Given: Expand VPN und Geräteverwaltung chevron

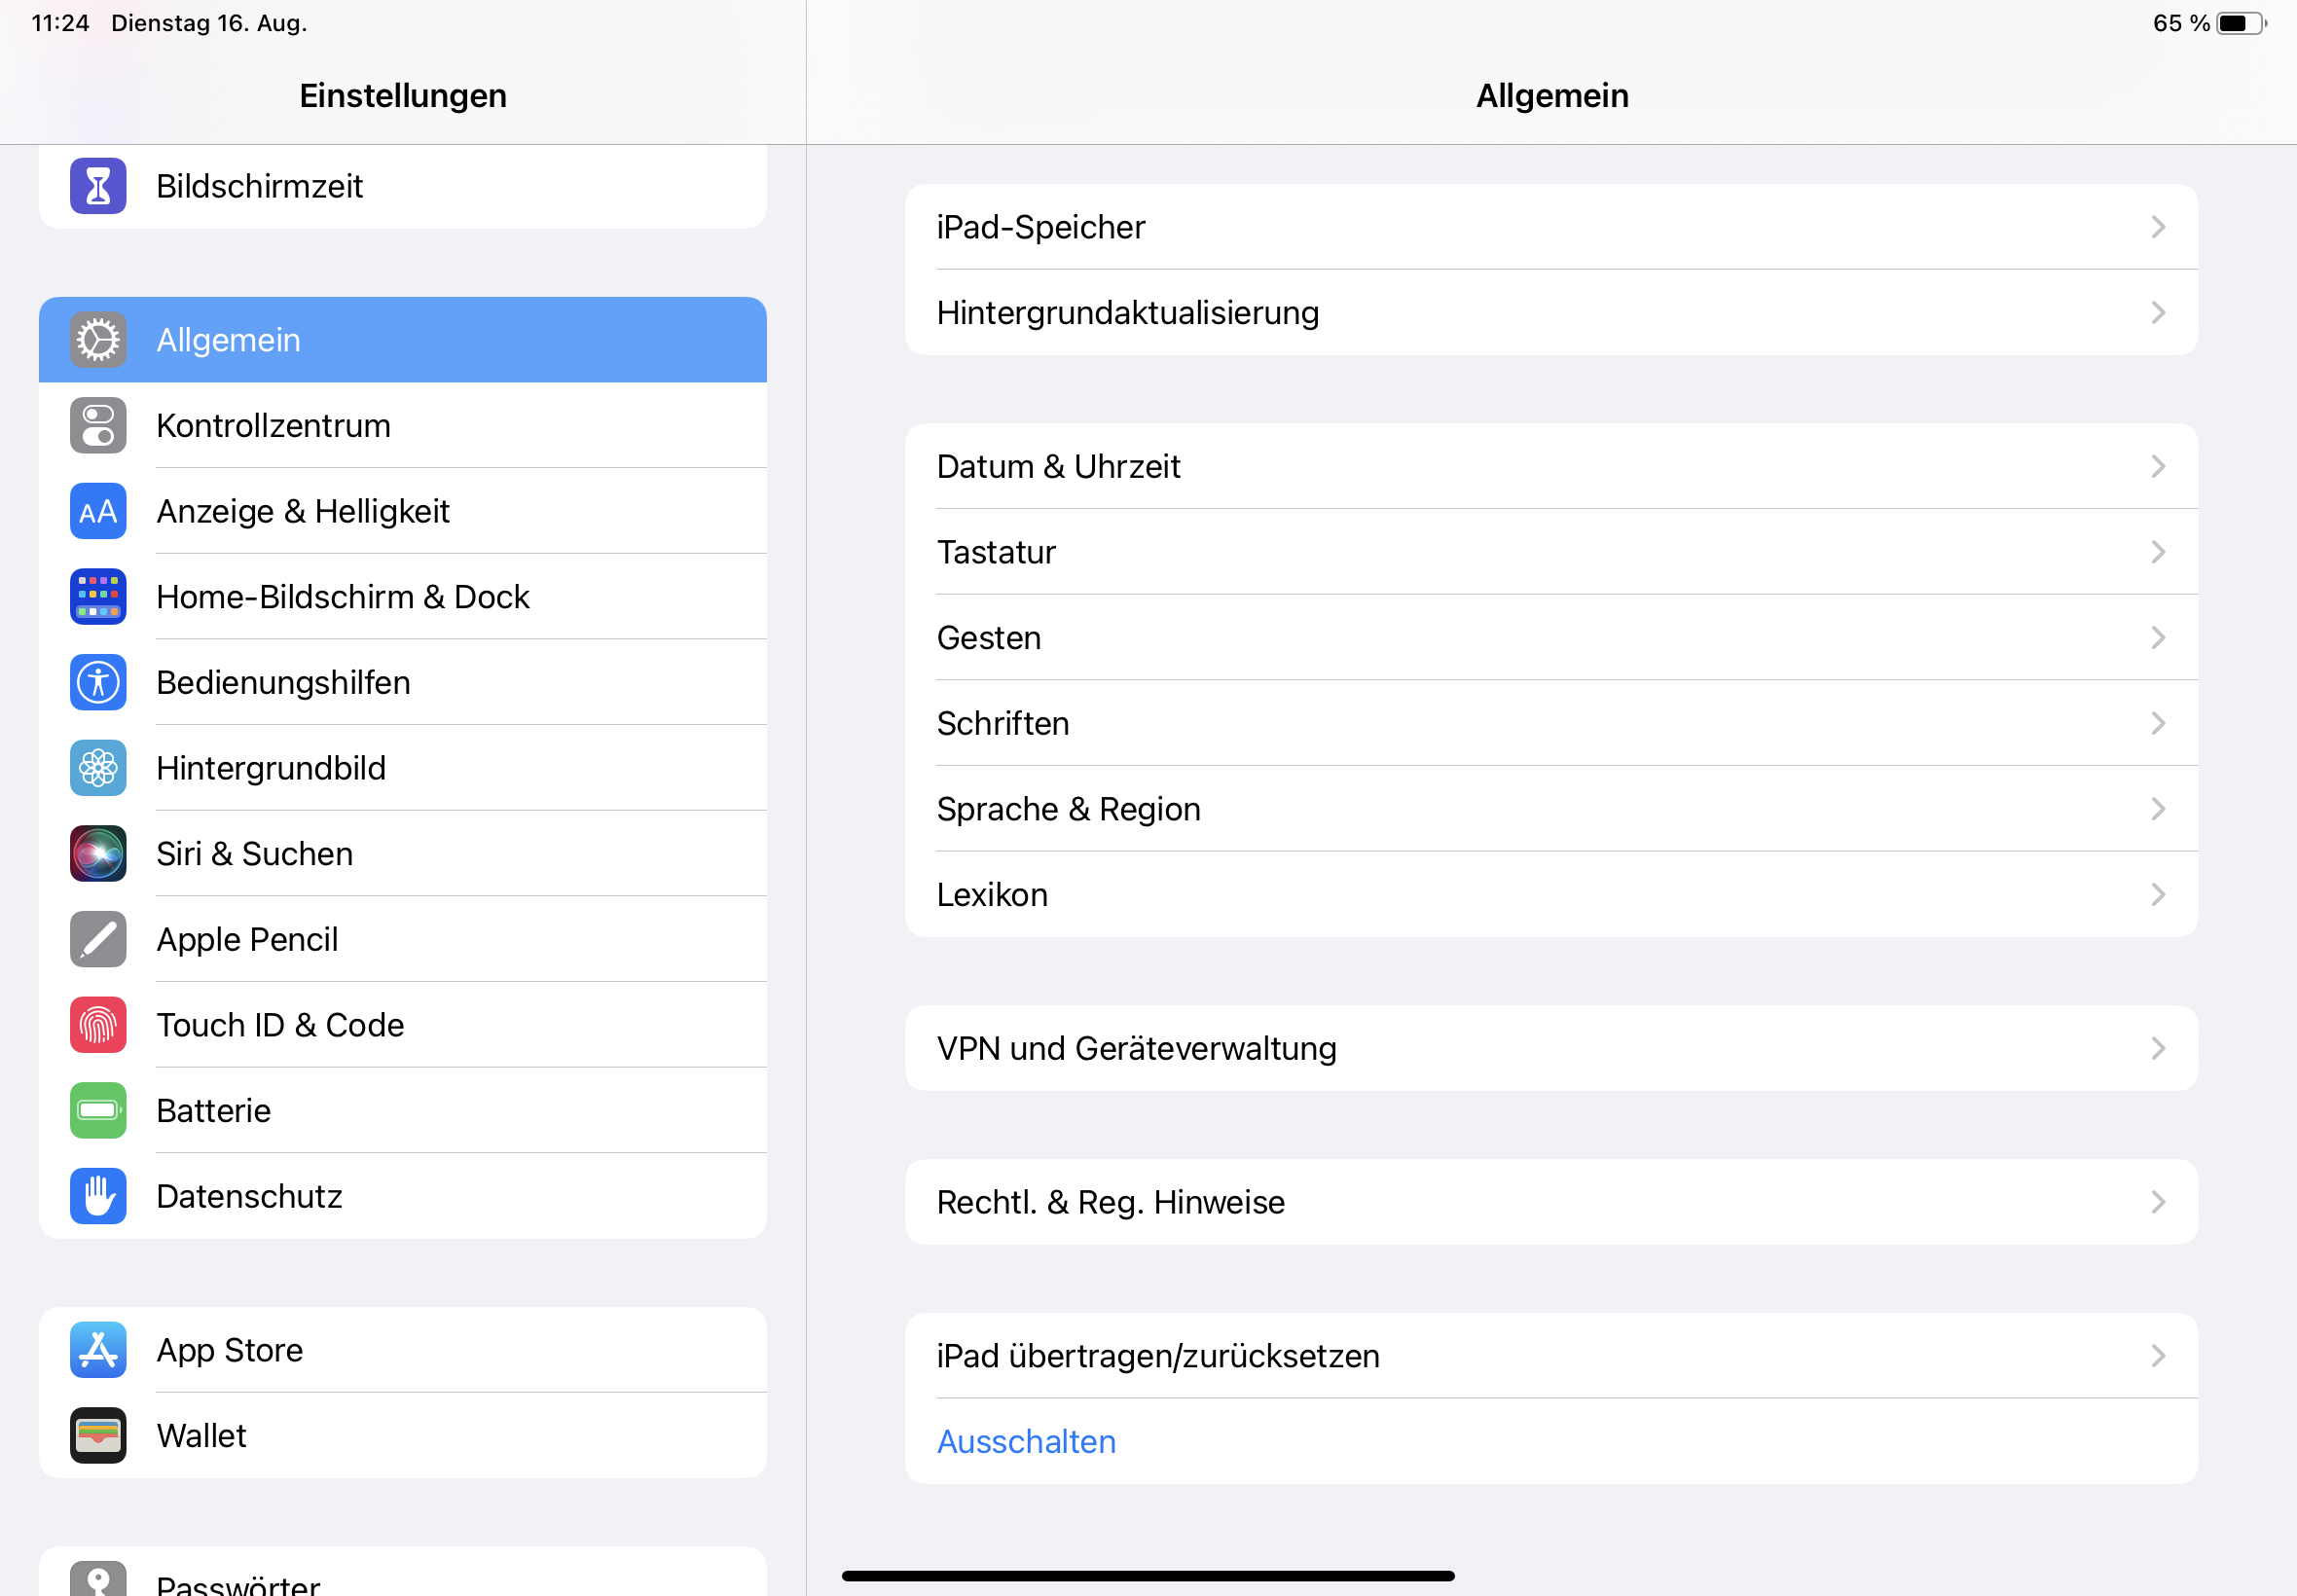Looking at the screenshot, I should click(x=2158, y=1048).
